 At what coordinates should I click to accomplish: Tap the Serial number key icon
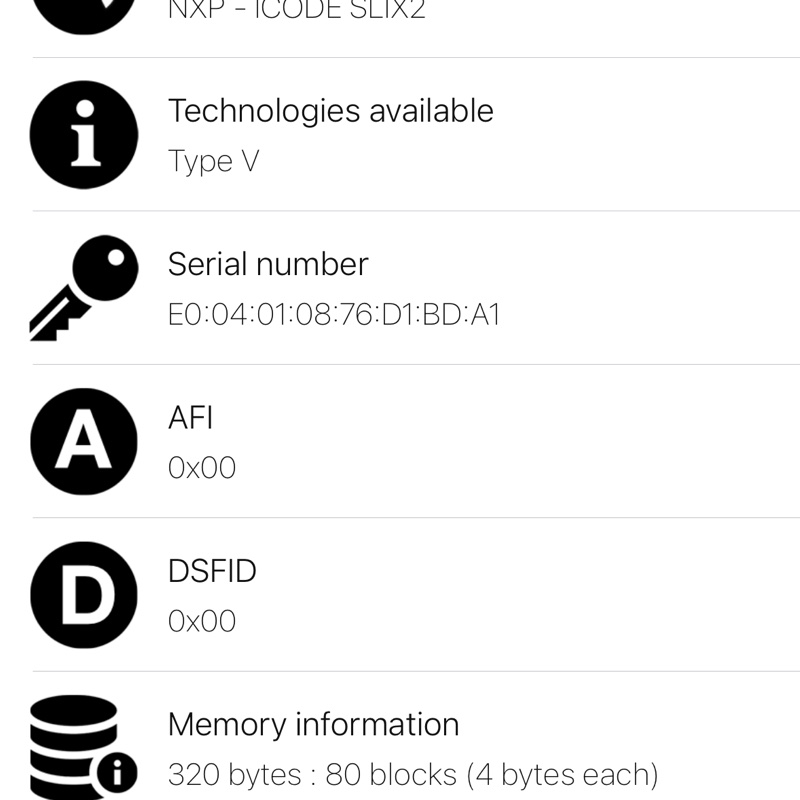click(84, 288)
